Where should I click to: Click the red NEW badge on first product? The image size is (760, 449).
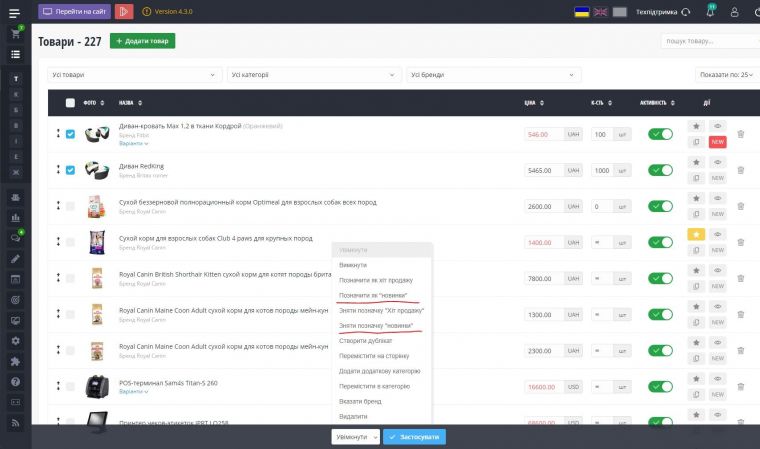717,142
